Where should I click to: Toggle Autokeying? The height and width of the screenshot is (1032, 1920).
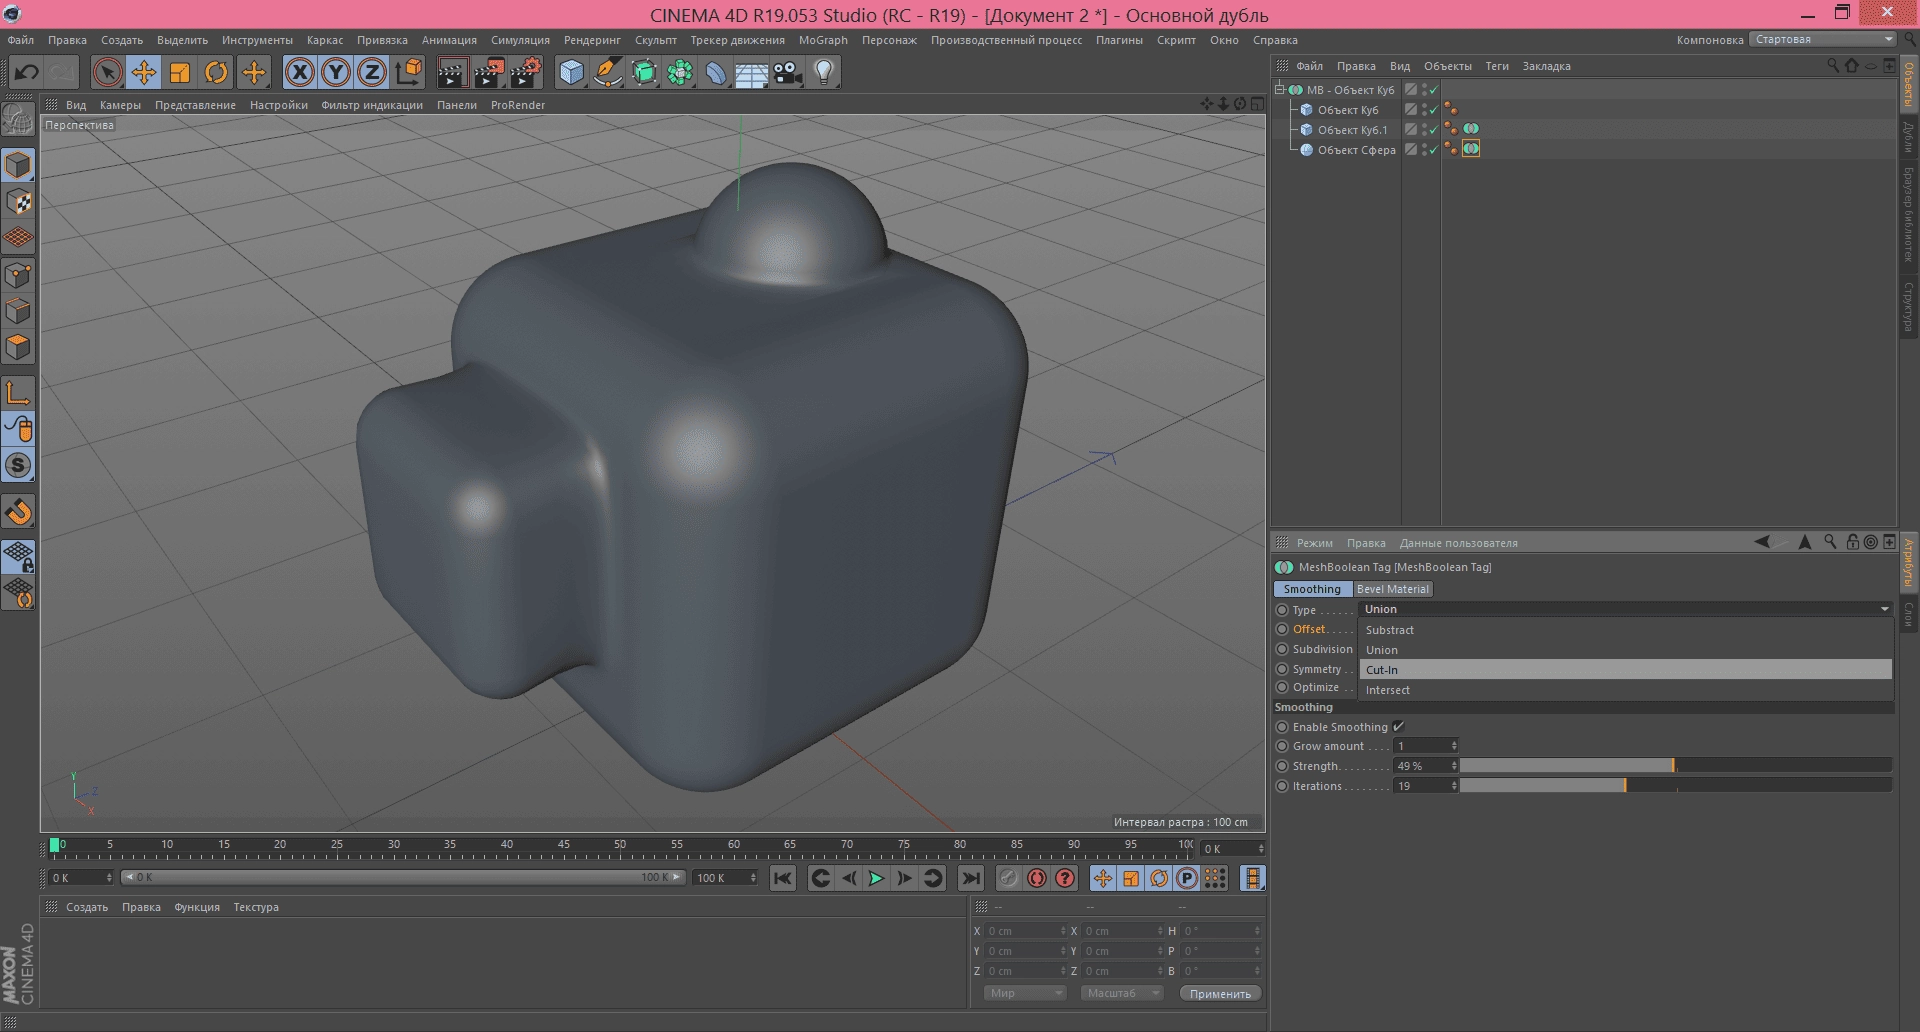pos(1037,878)
